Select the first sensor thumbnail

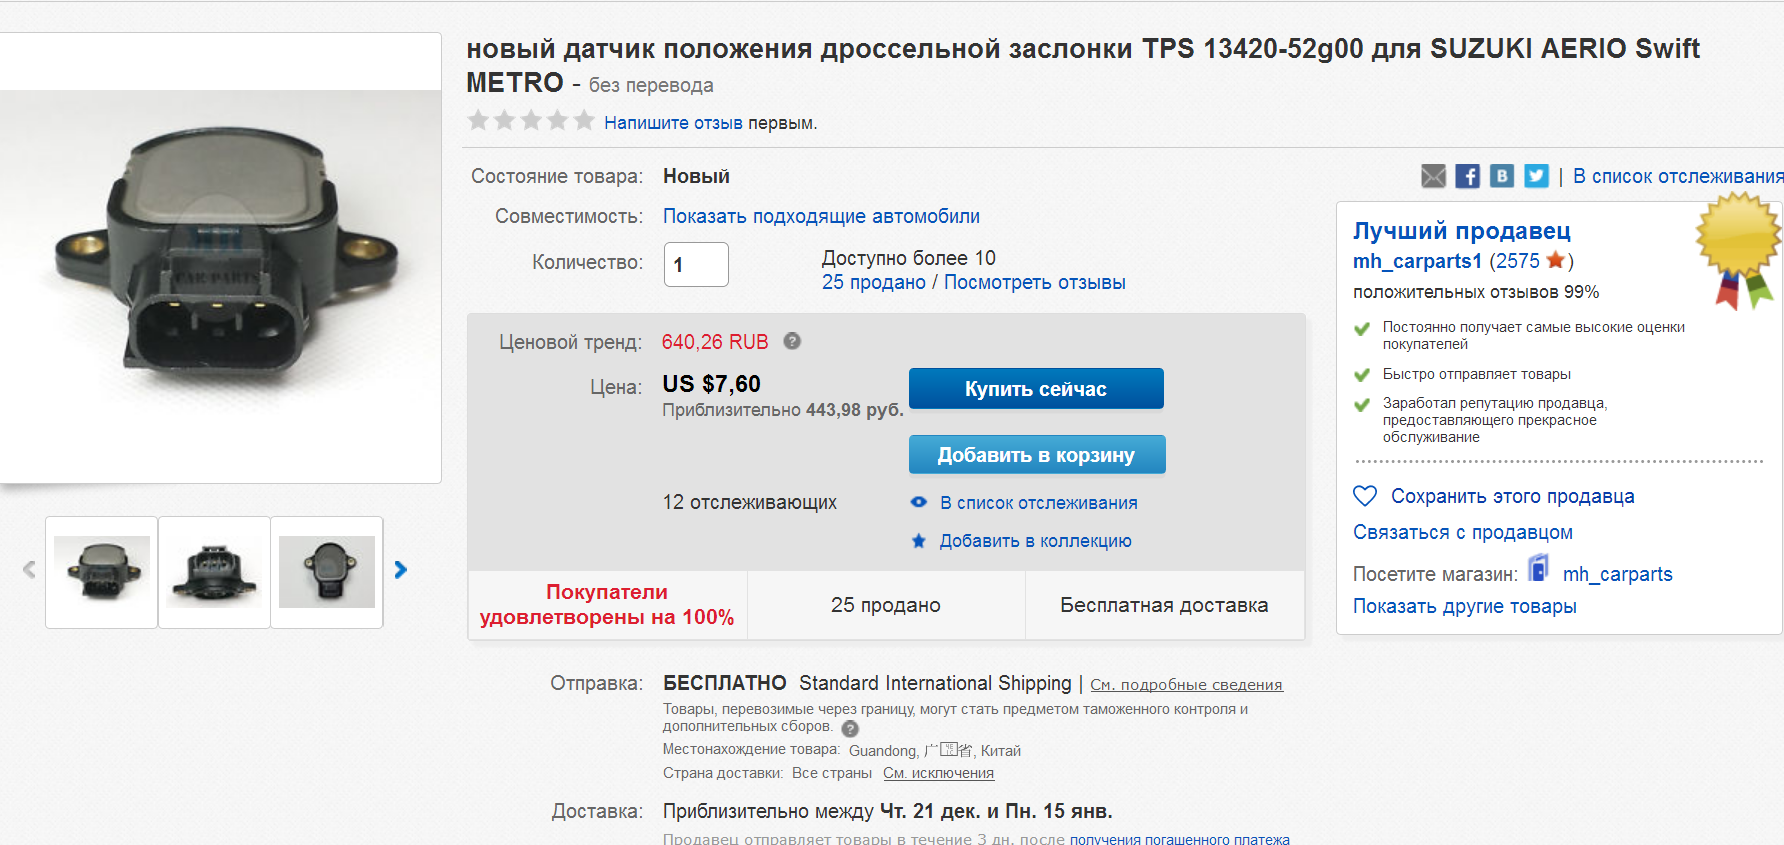[x=102, y=572]
